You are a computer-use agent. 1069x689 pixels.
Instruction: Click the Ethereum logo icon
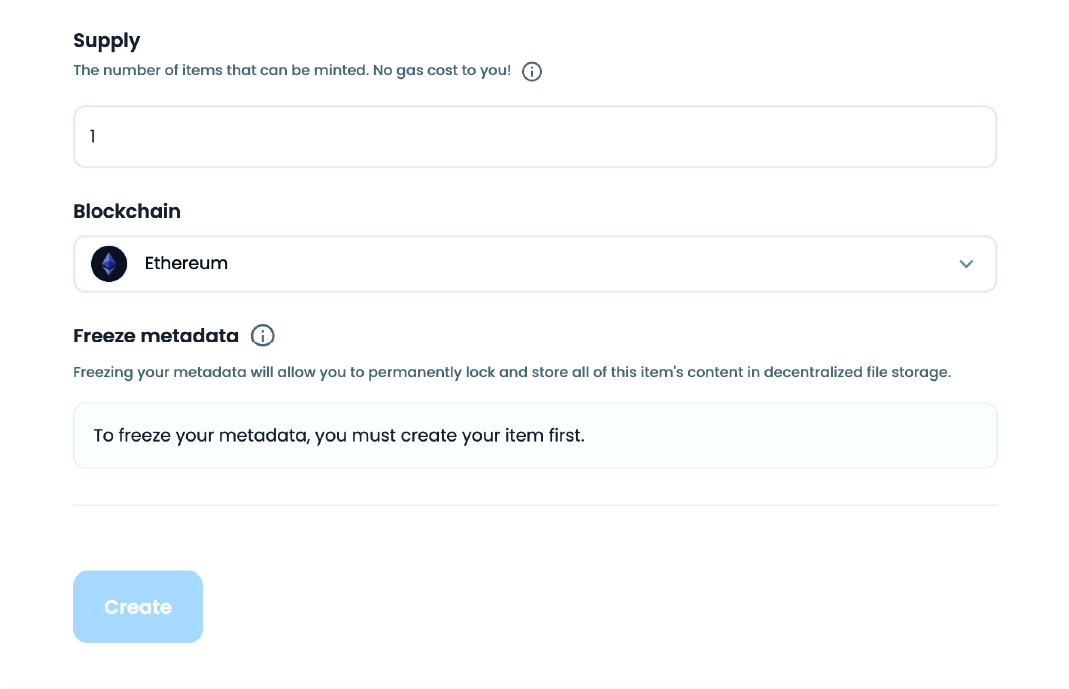[x=109, y=264]
